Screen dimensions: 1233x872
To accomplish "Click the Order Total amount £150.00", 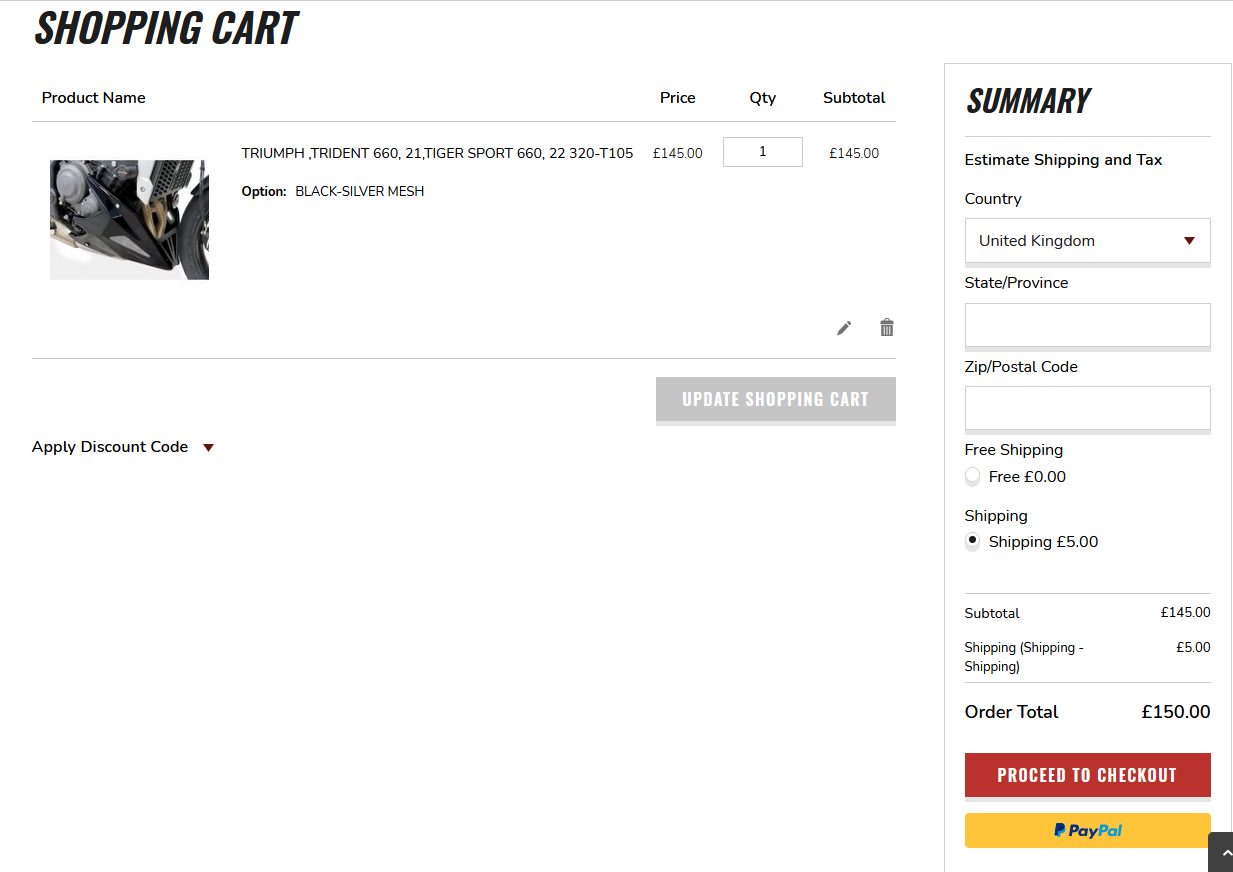I will point(1175,712).
